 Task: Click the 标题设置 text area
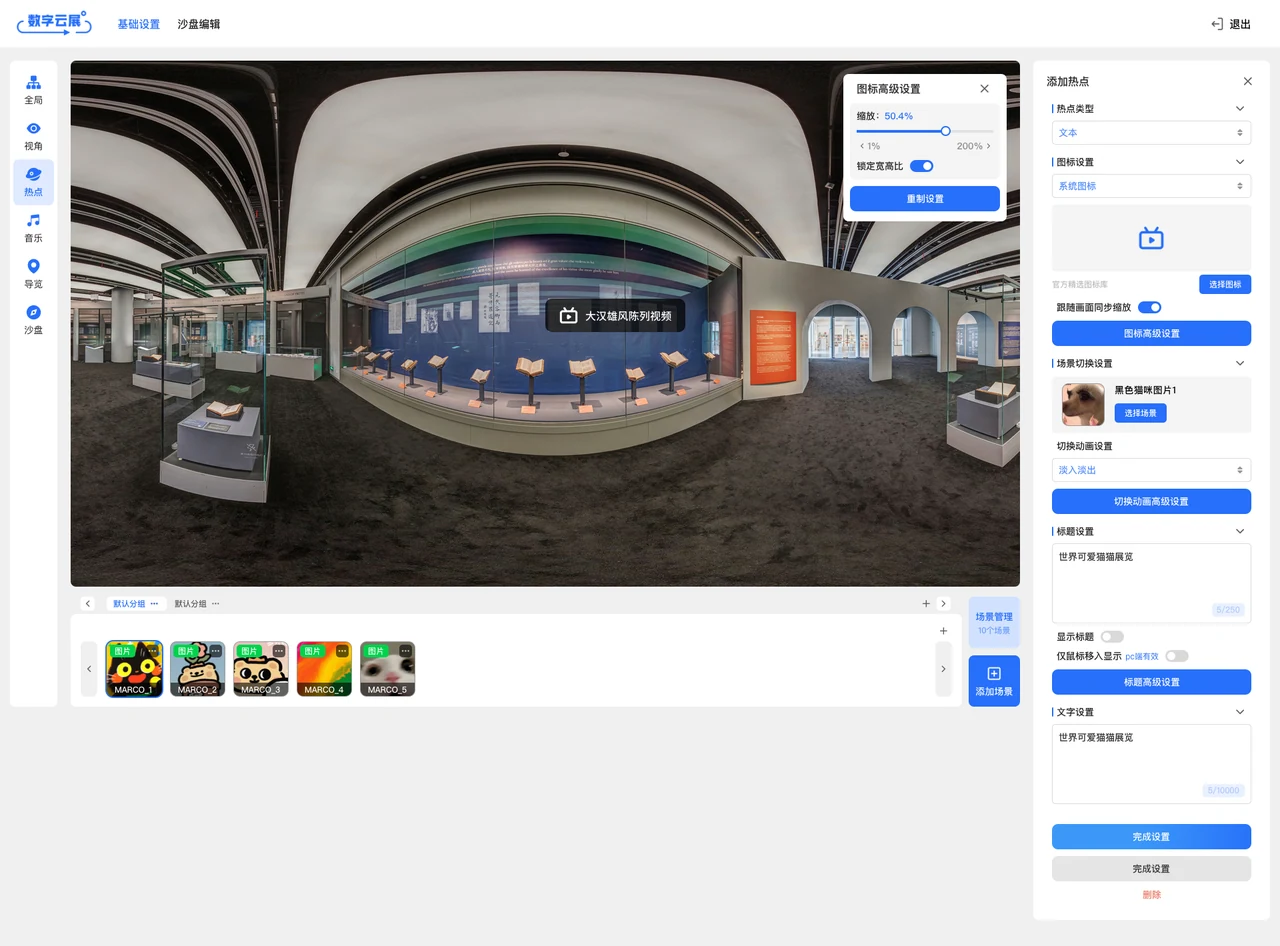point(1151,583)
